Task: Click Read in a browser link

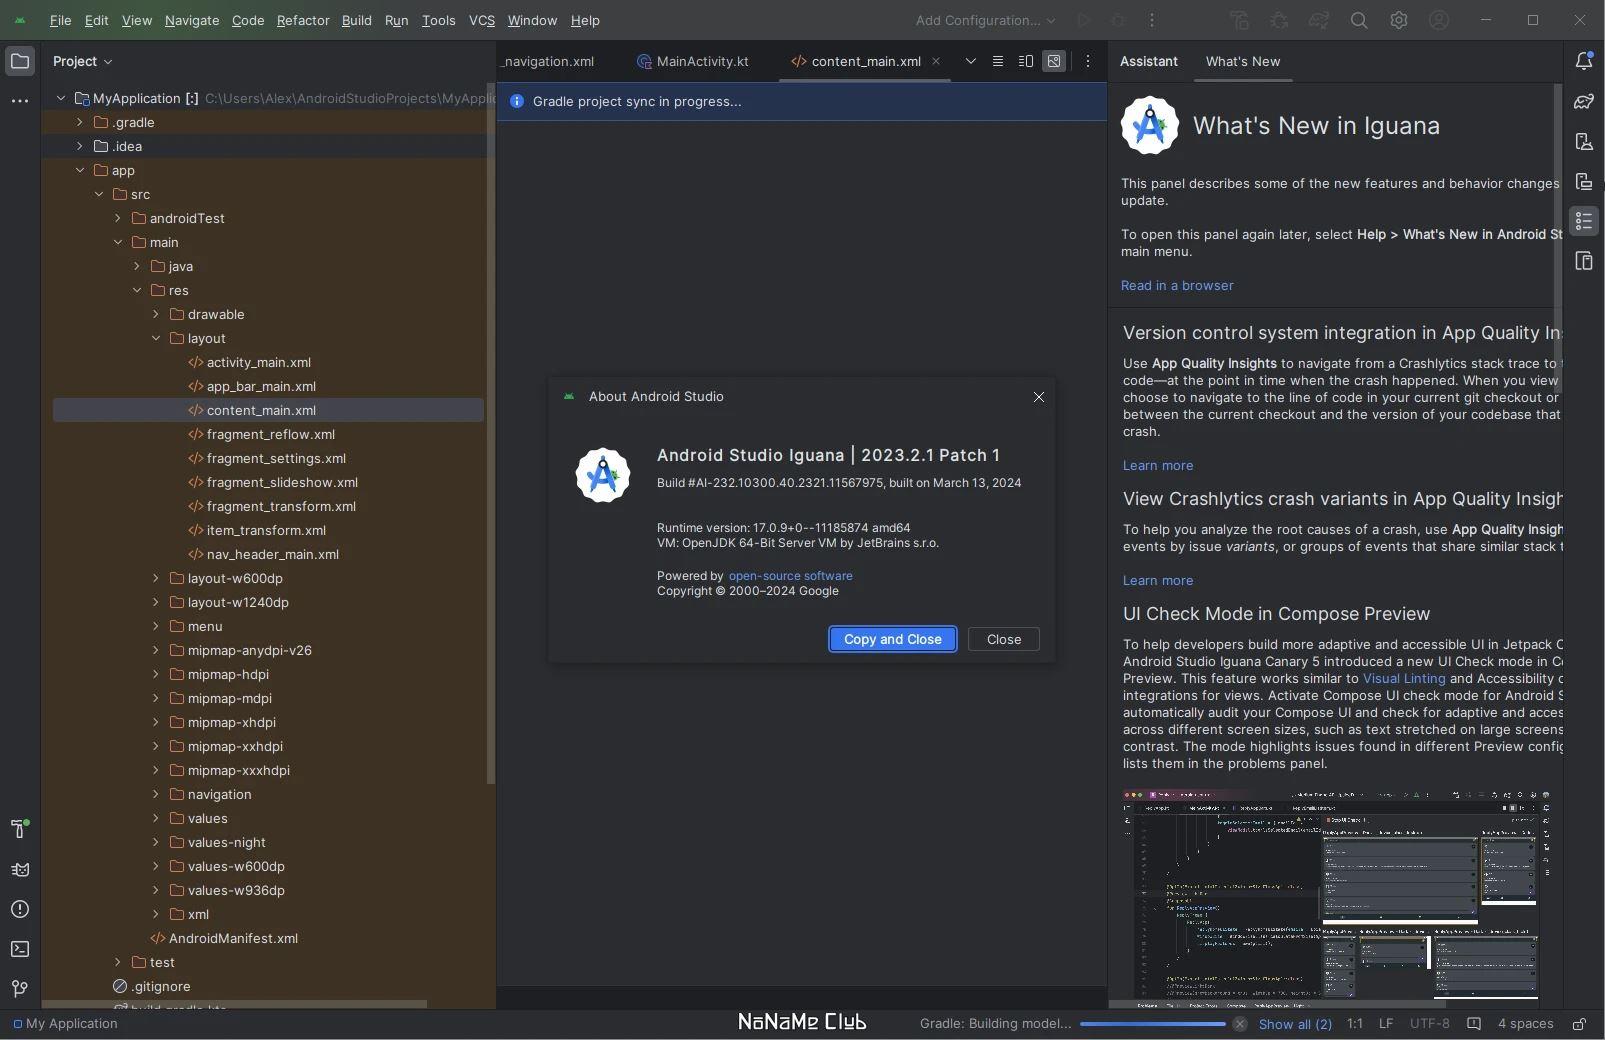Action: pos(1177,285)
